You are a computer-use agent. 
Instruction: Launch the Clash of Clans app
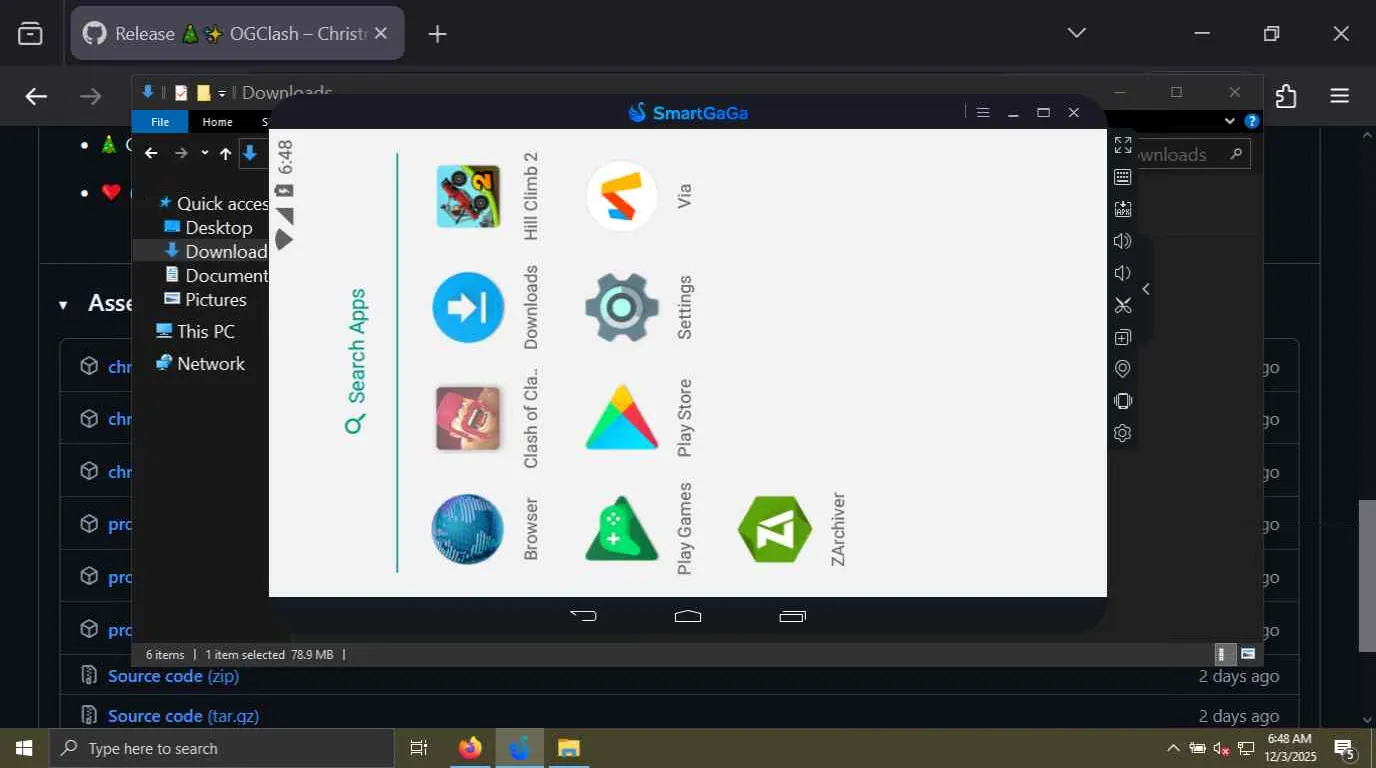coord(469,417)
